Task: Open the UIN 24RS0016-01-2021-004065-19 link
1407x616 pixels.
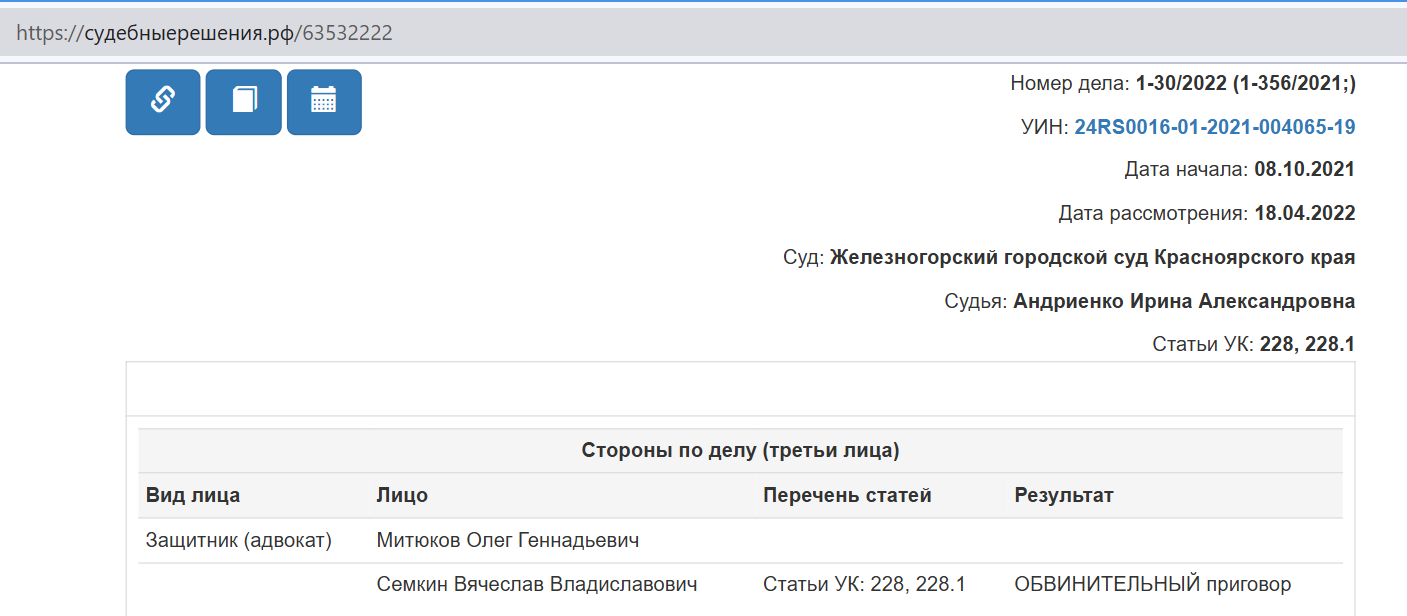Action: coord(1214,127)
